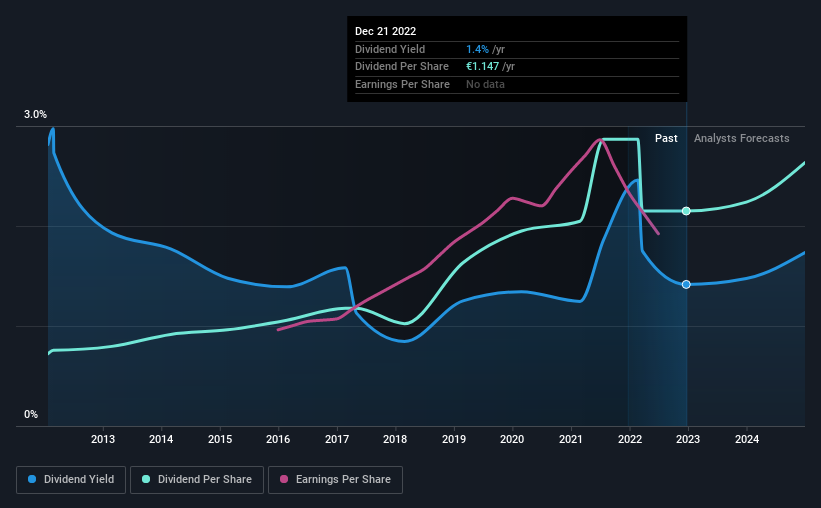This screenshot has width=821, height=508.
Task: Click the 1.4% dividend yield value
Action: coord(477,49)
